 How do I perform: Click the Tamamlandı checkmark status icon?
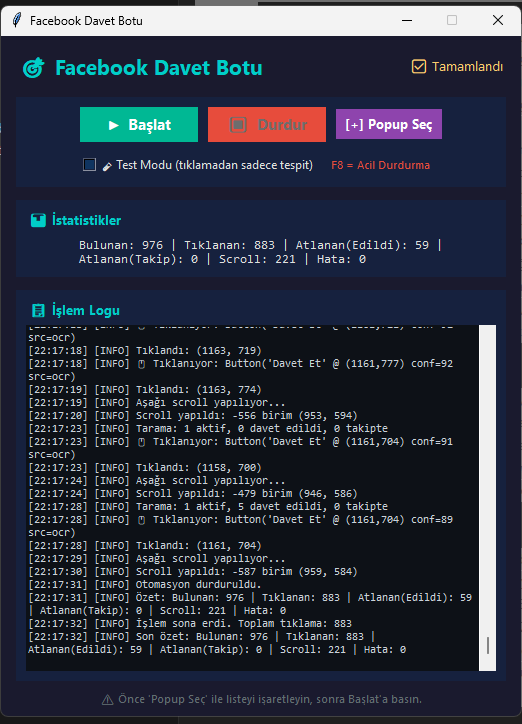click(x=419, y=66)
